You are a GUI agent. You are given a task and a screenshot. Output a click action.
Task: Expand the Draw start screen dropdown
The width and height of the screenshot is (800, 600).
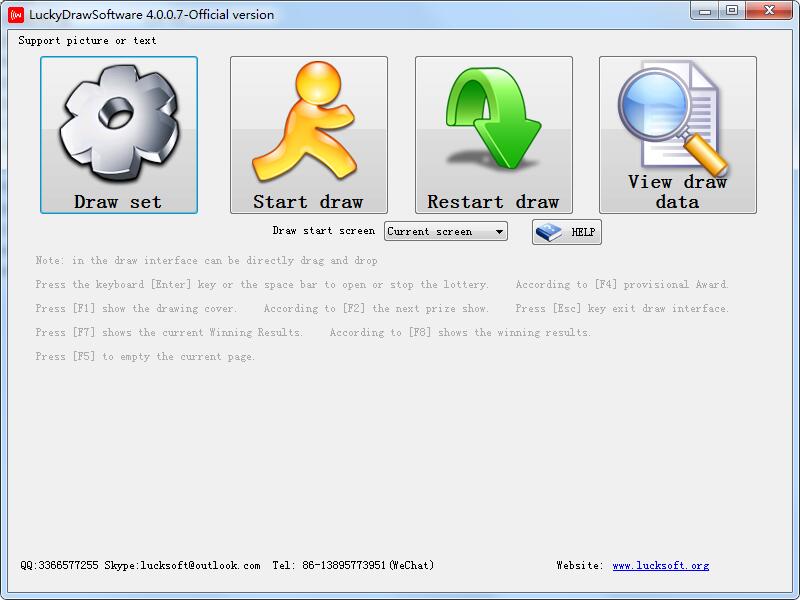point(446,231)
